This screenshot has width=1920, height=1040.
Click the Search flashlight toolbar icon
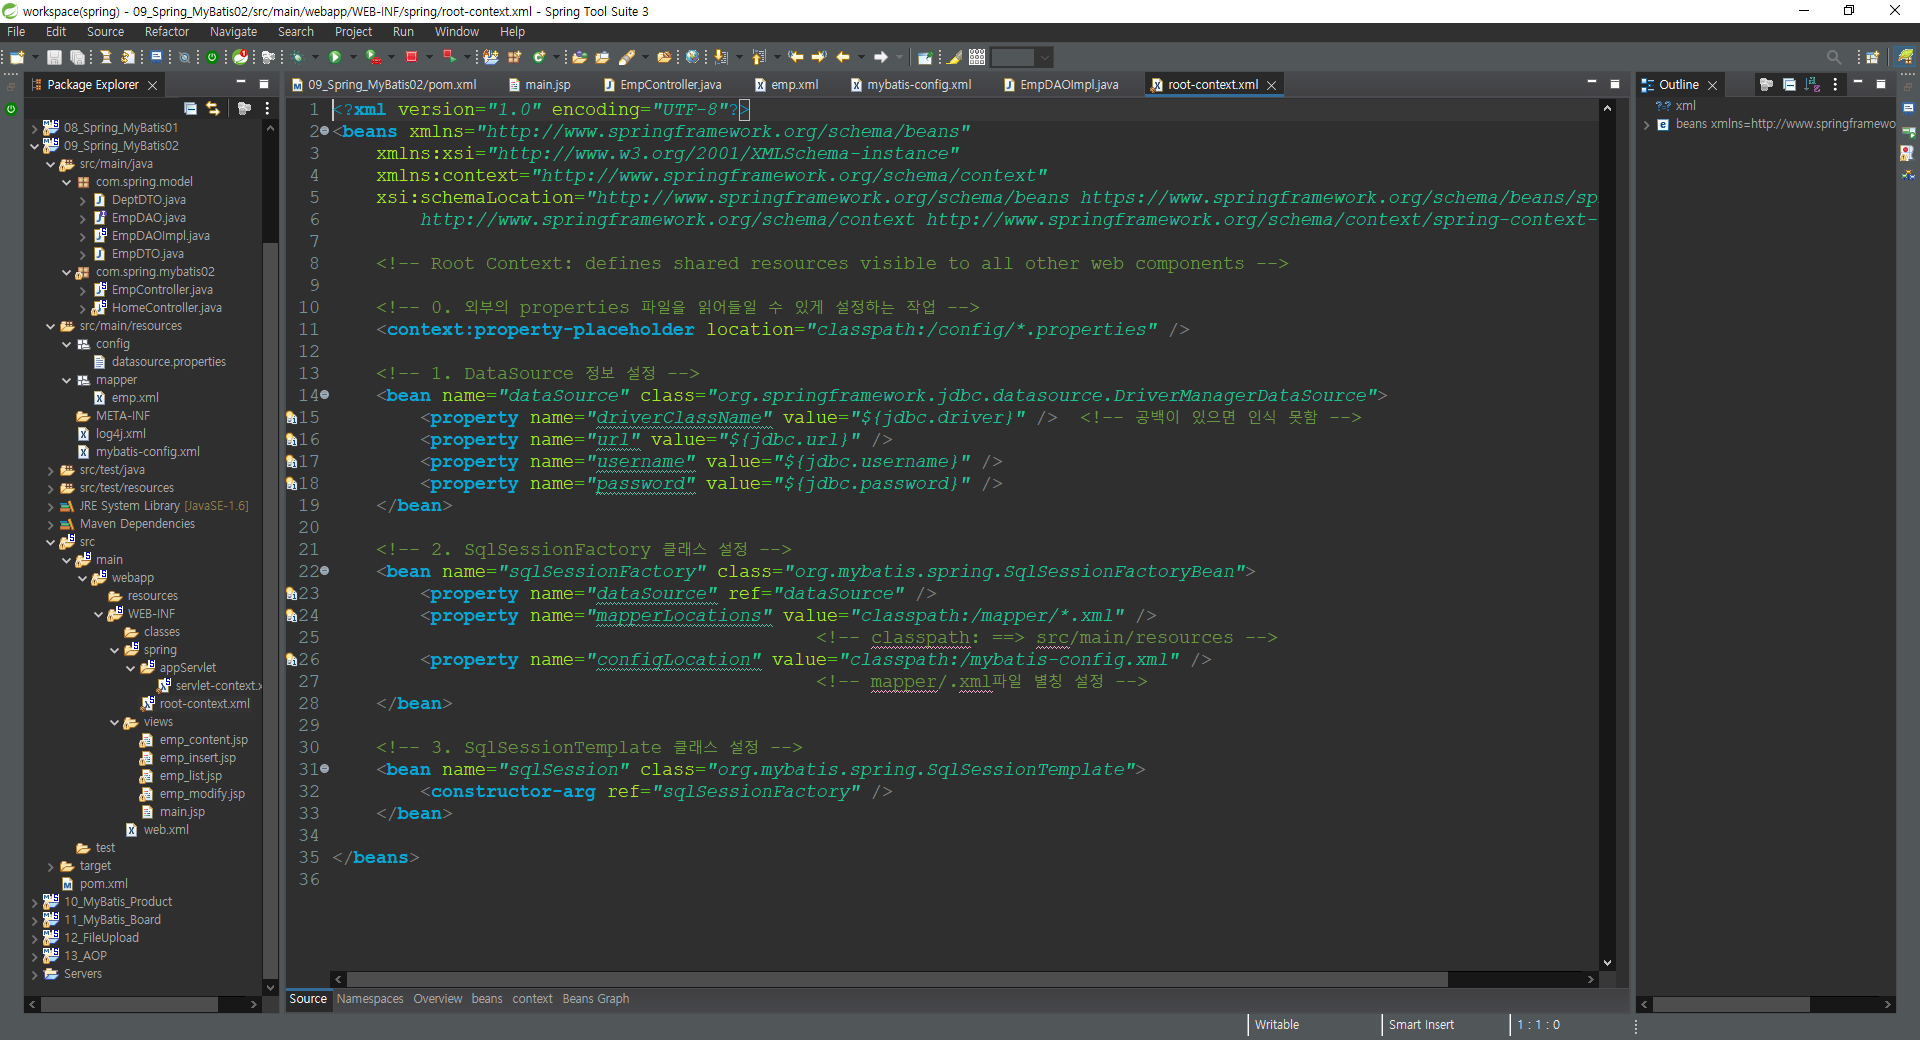pyautogui.click(x=627, y=57)
